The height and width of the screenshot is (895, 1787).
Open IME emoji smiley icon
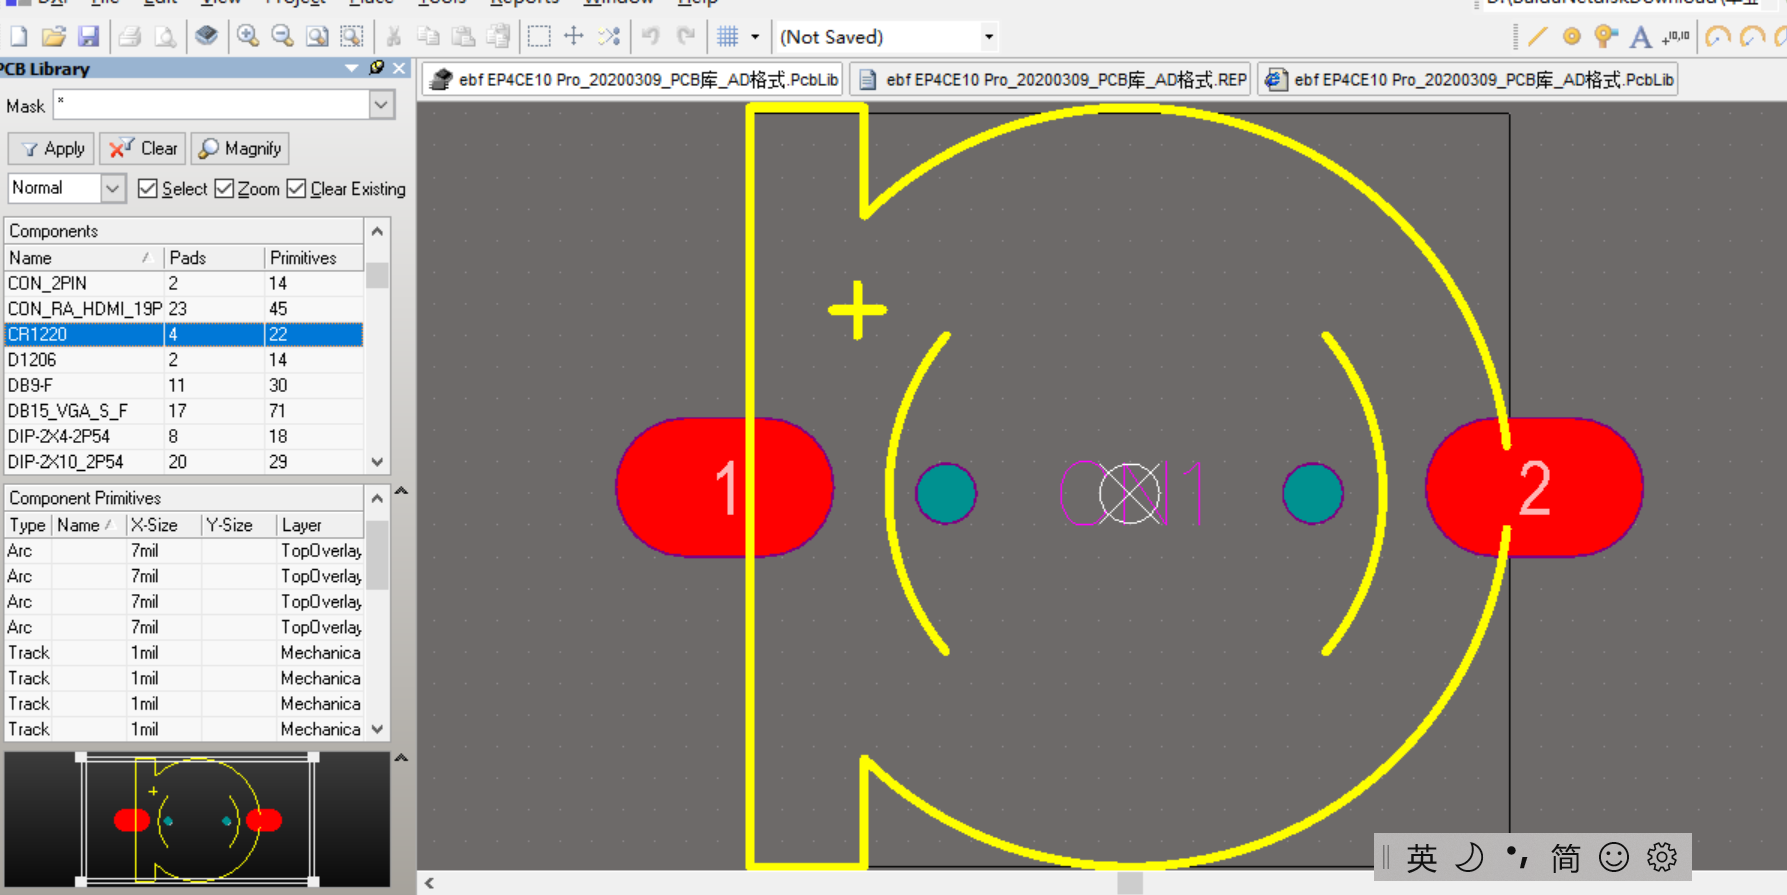[1614, 857]
